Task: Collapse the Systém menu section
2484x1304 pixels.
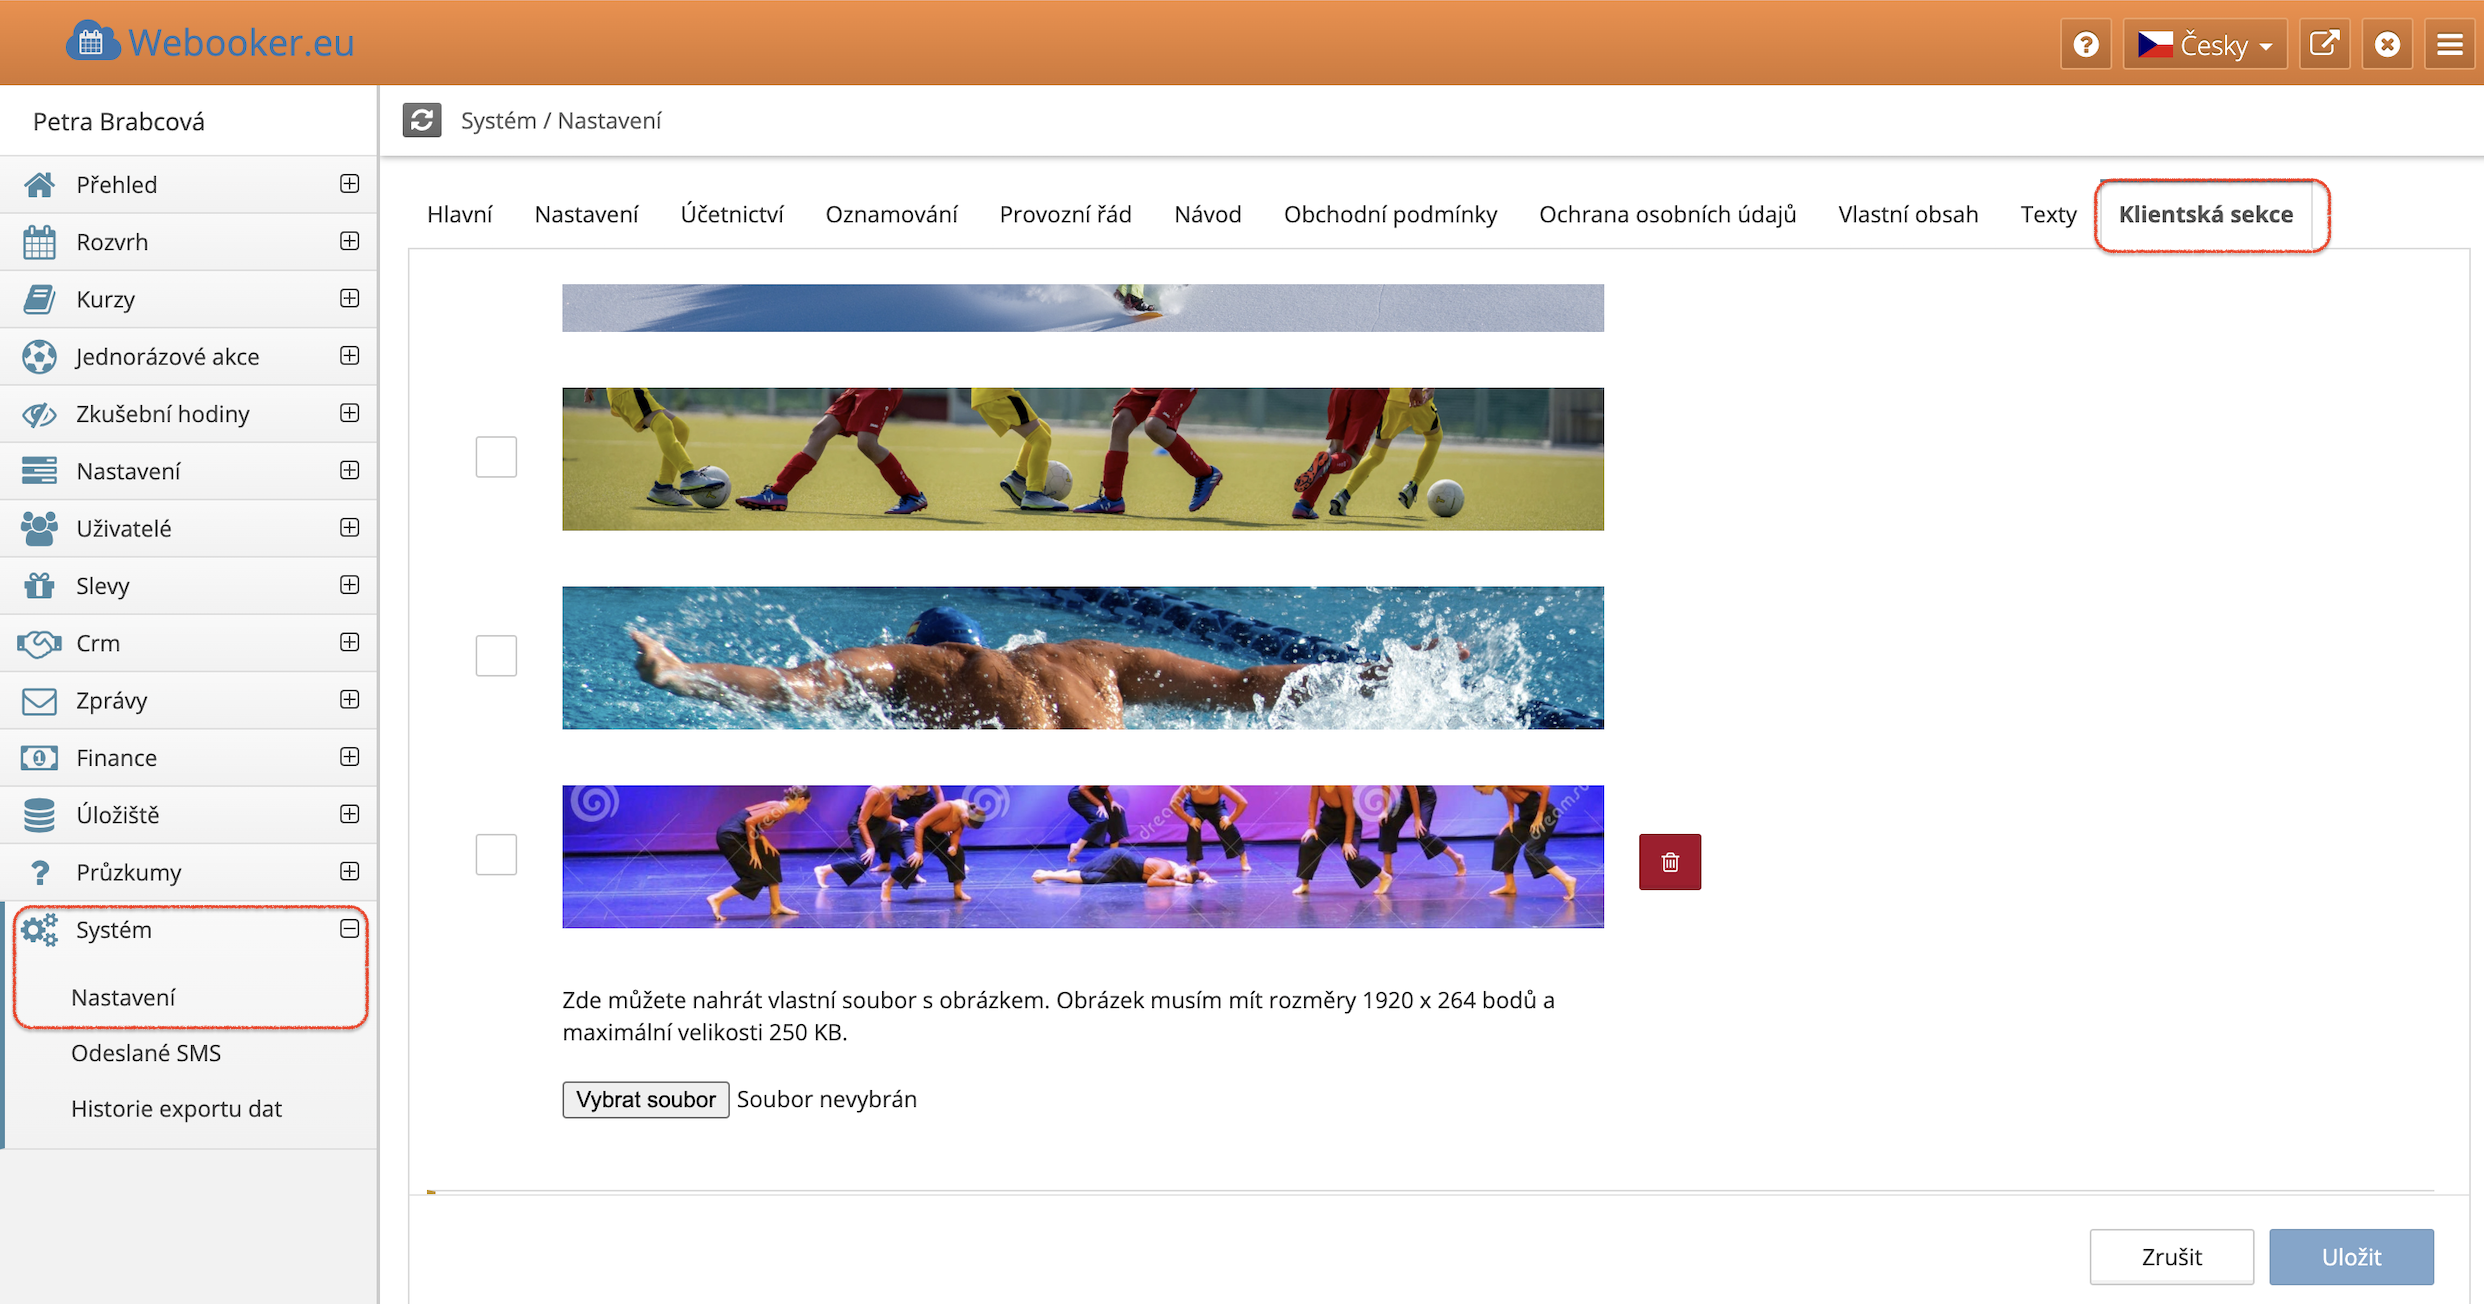Action: coord(349,929)
